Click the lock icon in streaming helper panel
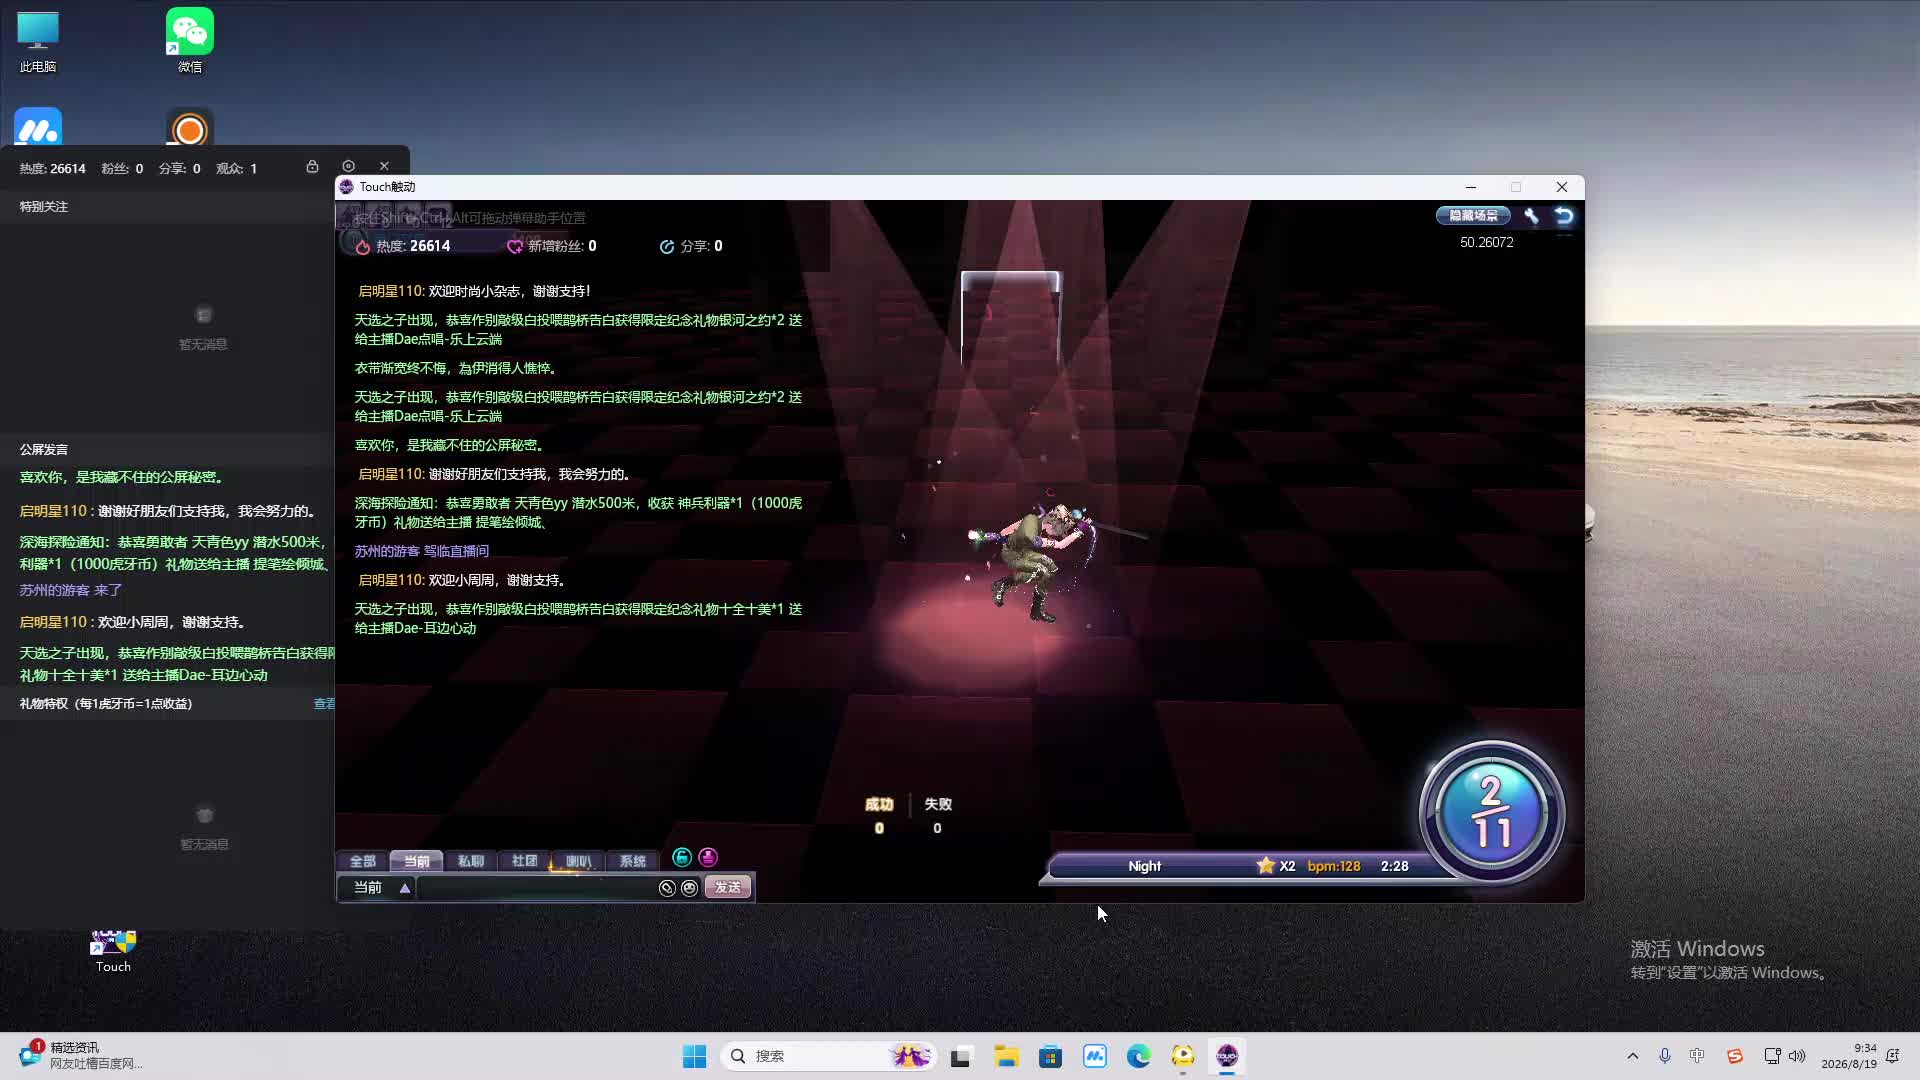The image size is (1920, 1080). coord(312,166)
